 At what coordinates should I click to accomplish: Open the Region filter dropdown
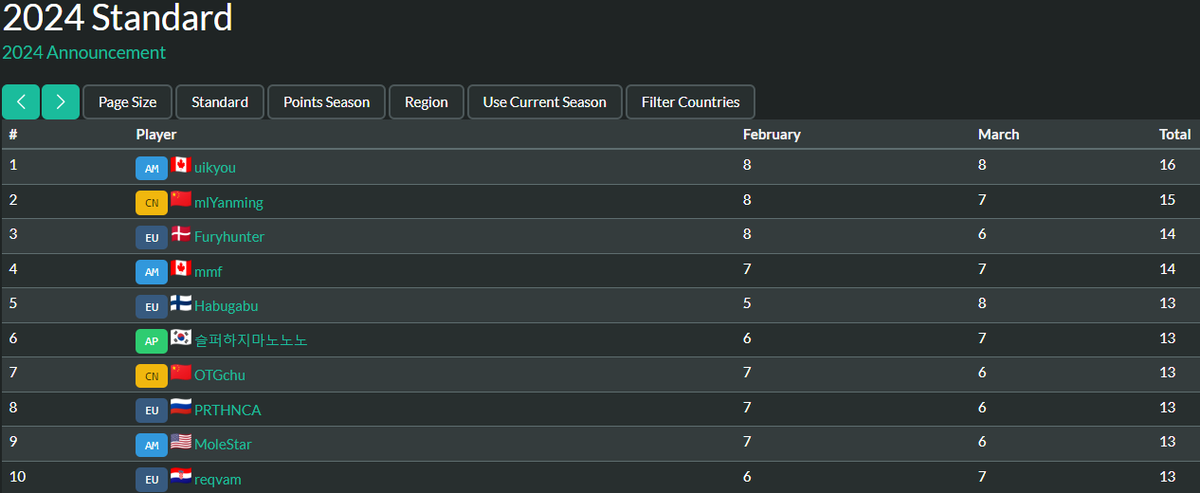(426, 102)
